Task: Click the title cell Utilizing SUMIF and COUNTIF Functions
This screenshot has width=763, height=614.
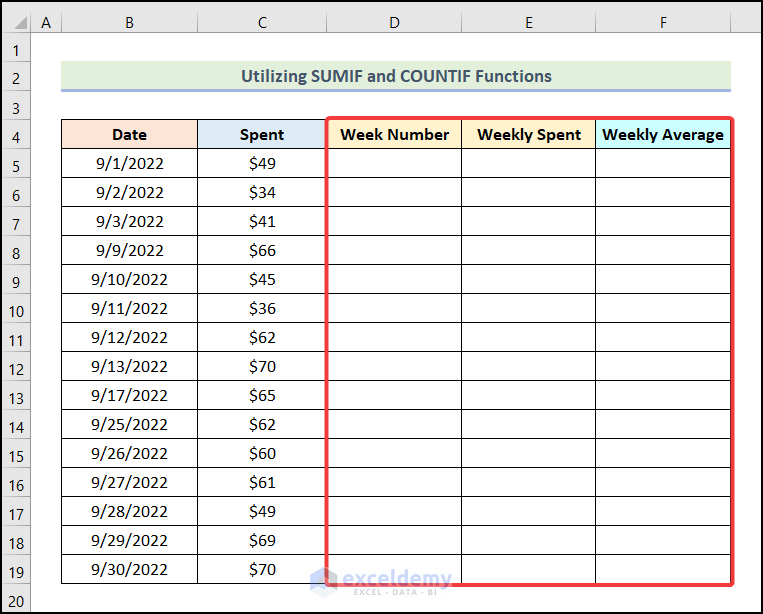Action: click(396, 76)
